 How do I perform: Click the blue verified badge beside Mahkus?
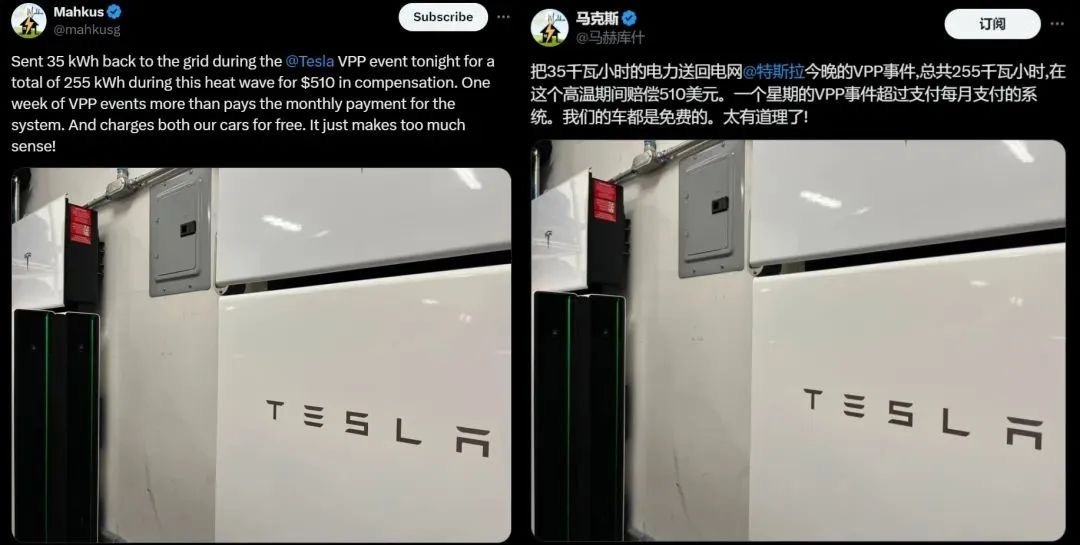[x=115, y=12]
